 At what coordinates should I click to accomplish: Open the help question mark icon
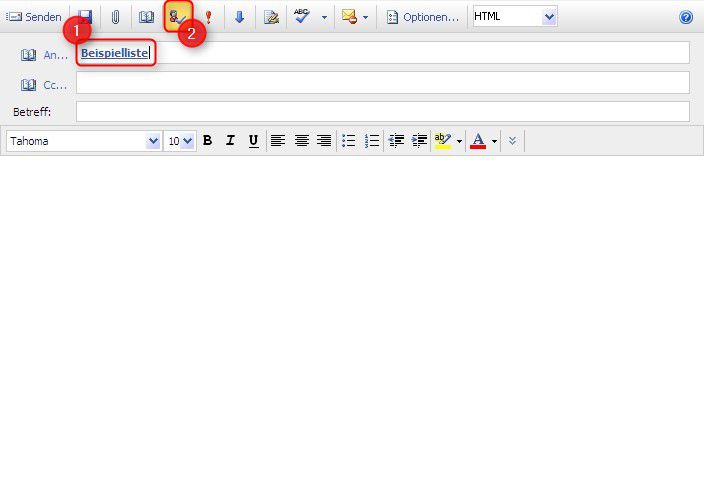[x=686, y=17]
